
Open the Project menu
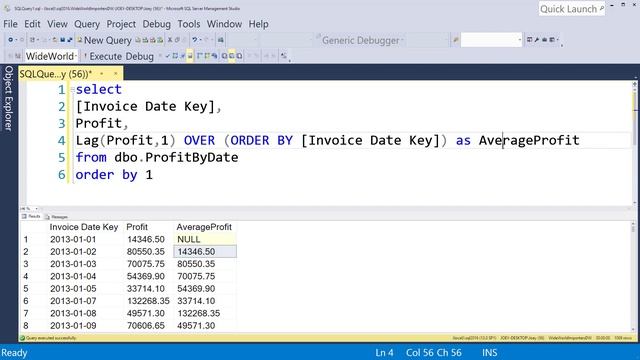point(121,24)
